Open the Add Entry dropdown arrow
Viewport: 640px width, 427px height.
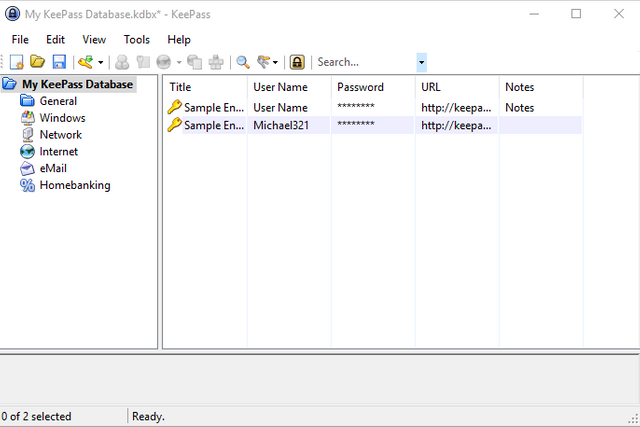click(100, 62)
